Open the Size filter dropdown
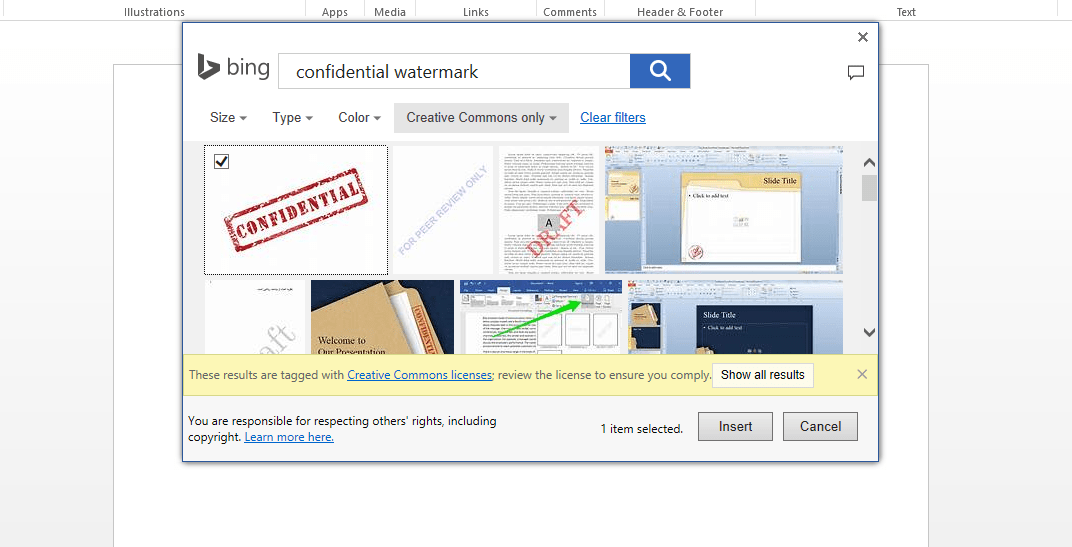This screenshot has height=547, width=1072. (228, 118)
